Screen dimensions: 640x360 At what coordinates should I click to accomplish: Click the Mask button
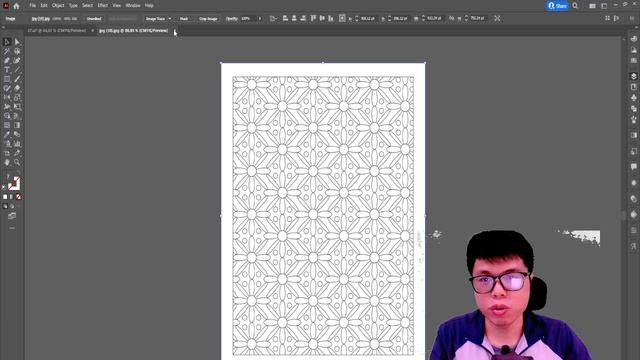coord(184,19)
